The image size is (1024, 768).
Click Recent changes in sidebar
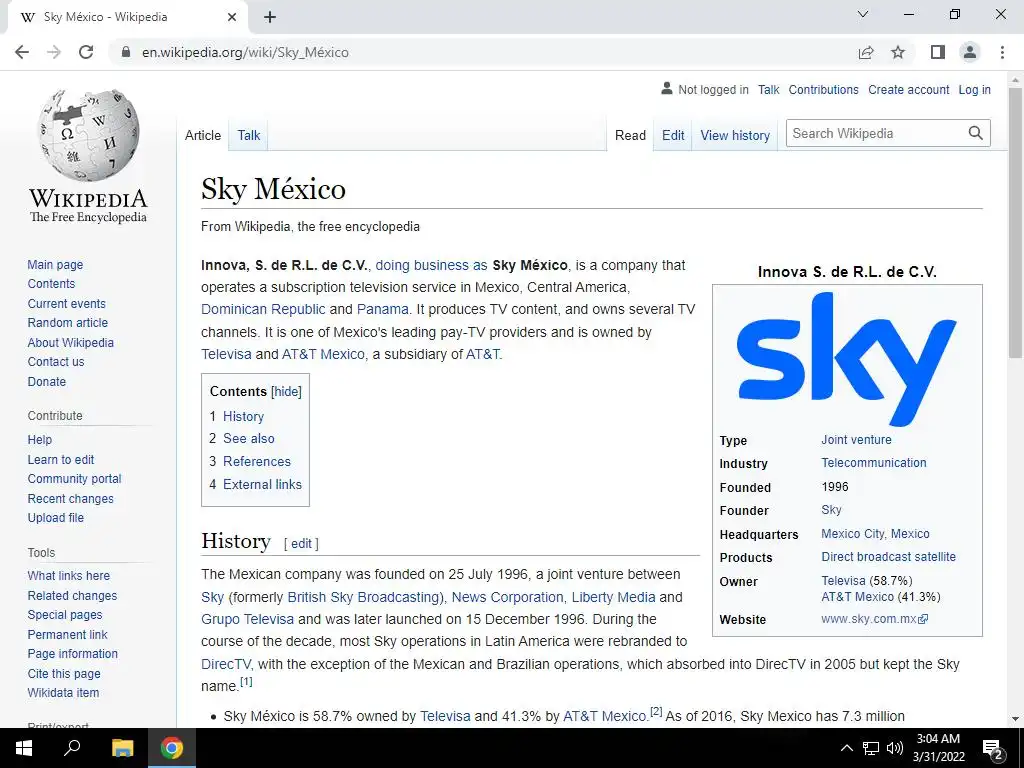point(71,498)
